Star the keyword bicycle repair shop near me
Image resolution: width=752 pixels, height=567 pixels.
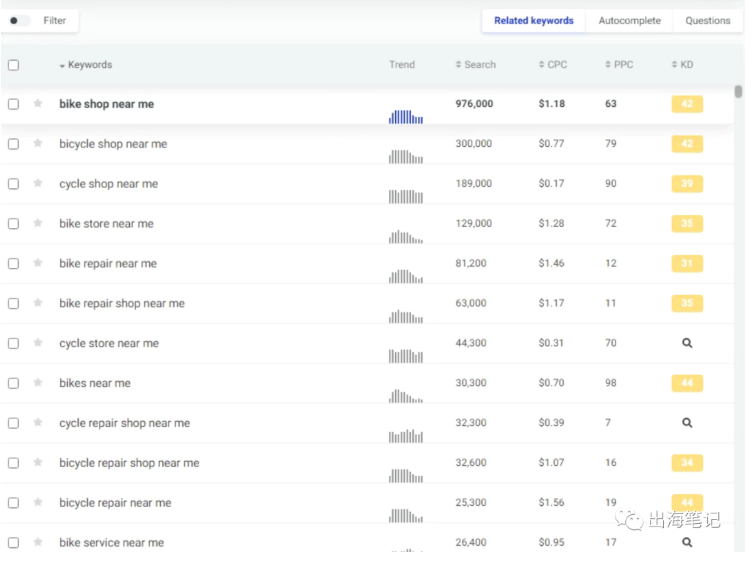point(38,462)
